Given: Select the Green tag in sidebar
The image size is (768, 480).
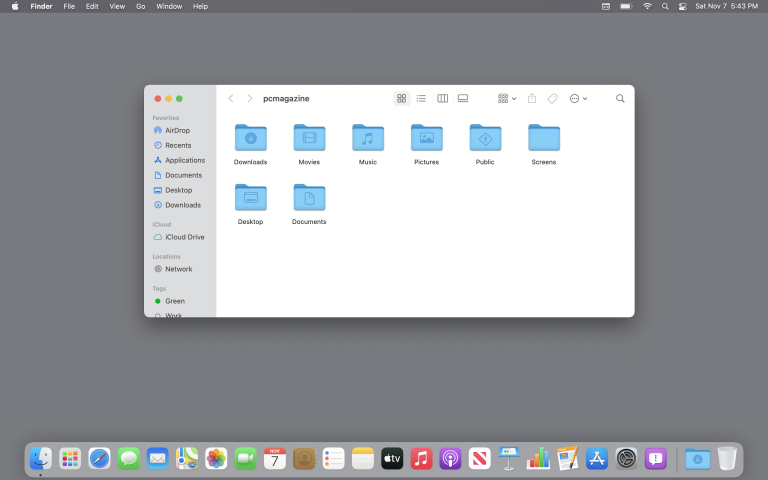Looking at the screenshot, I should 174,301.
